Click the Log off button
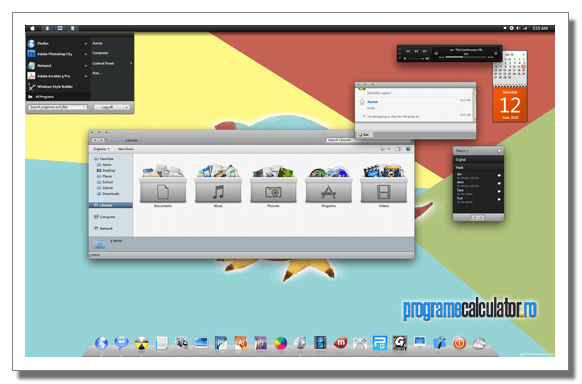Image resolution: width=582 pixels, height=384 pixels. tap(107, 107)
